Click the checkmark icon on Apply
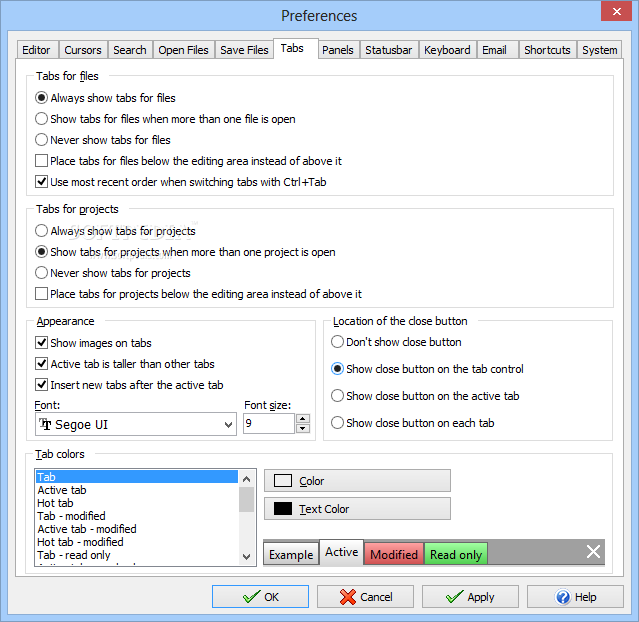 click(454, 597)
